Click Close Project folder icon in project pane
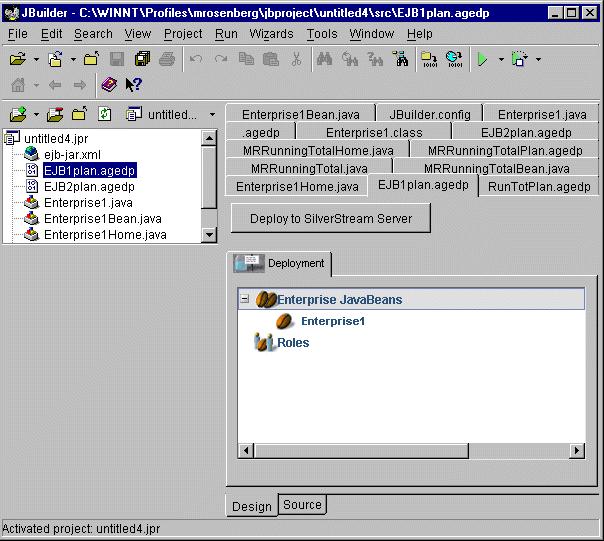This screenshot has width=604, height=541. point(79,114)
